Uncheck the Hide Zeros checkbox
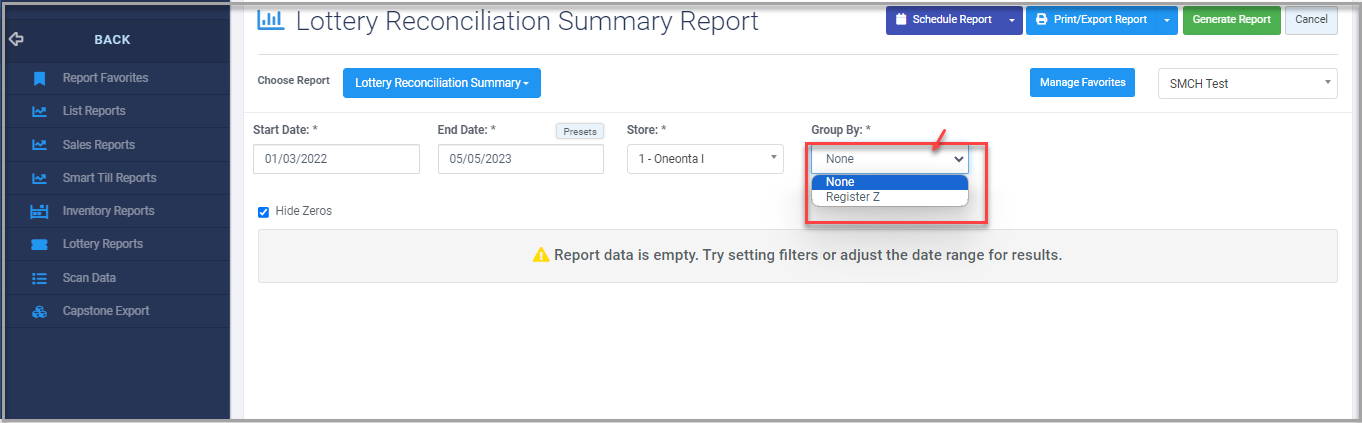The height and width of the screenshot is (423, 1362). point(264,212)
